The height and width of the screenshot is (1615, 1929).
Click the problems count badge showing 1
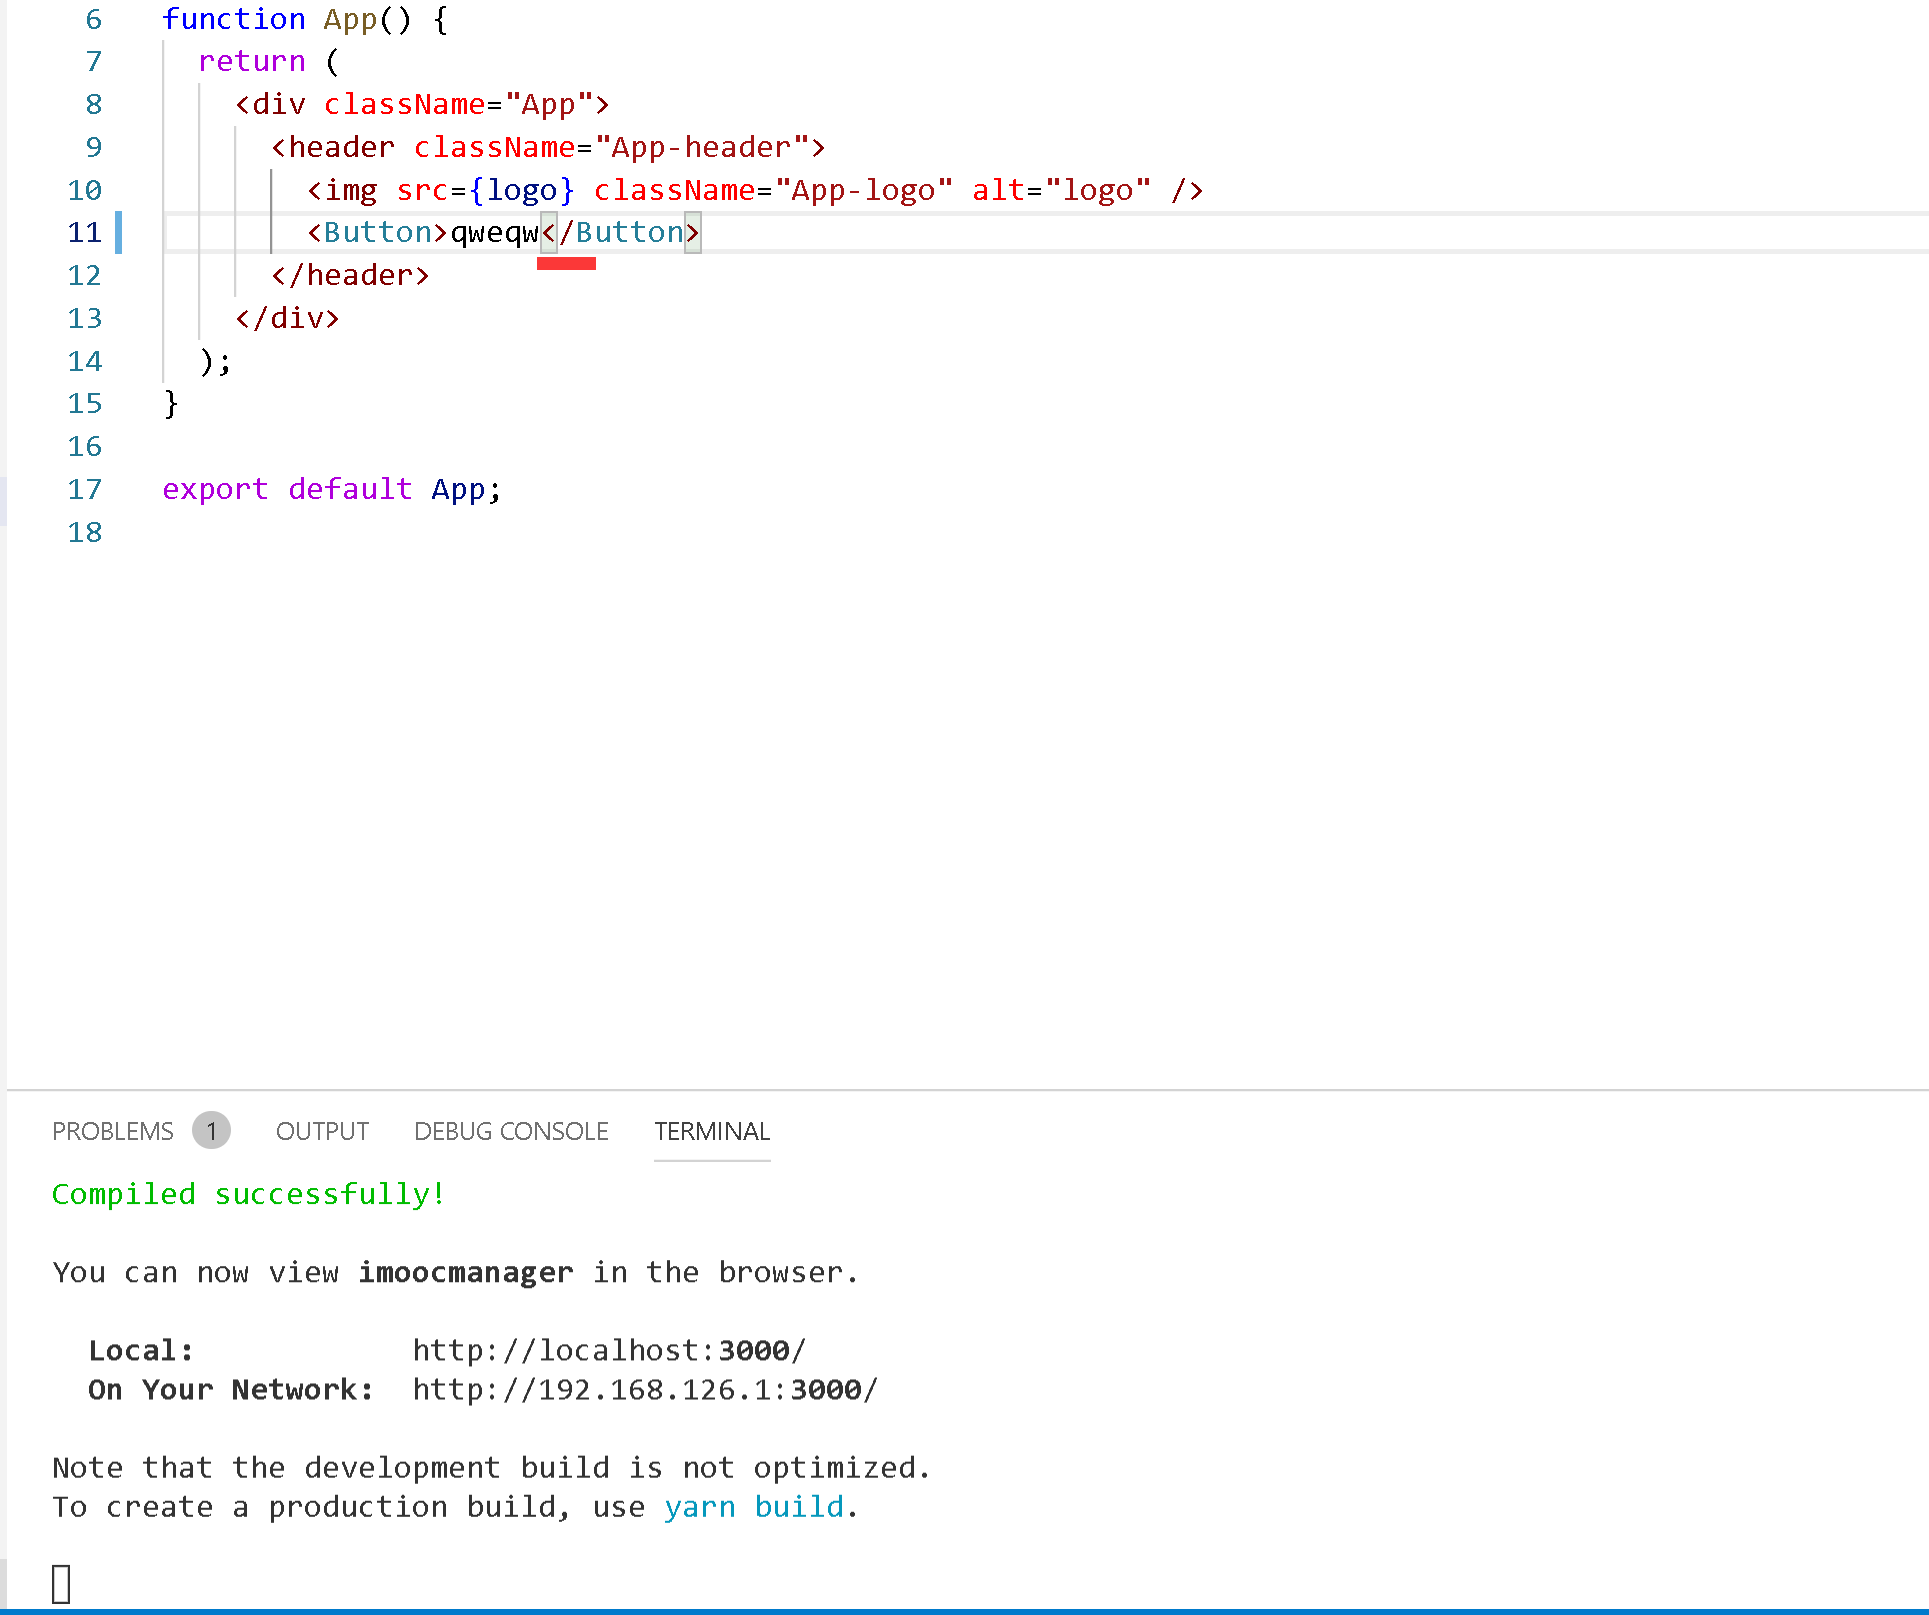point(211,1131)
